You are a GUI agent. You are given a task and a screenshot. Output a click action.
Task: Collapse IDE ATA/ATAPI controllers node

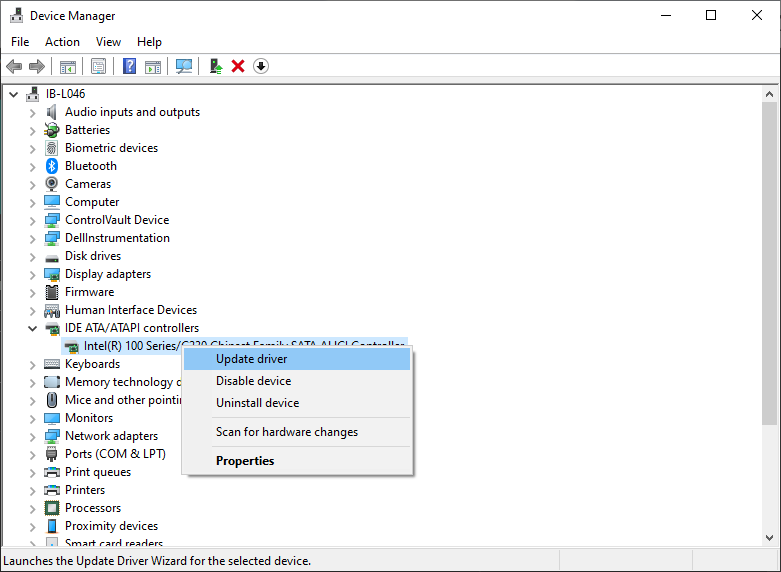point(33,328)
